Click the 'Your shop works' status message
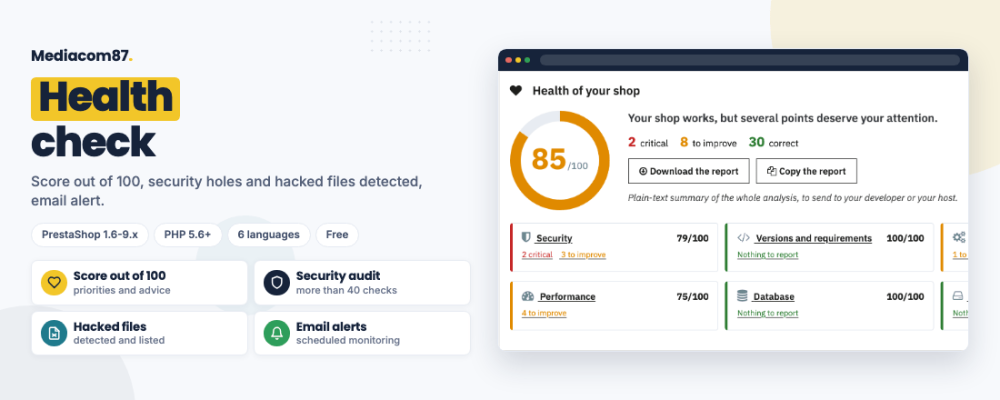 783,118
